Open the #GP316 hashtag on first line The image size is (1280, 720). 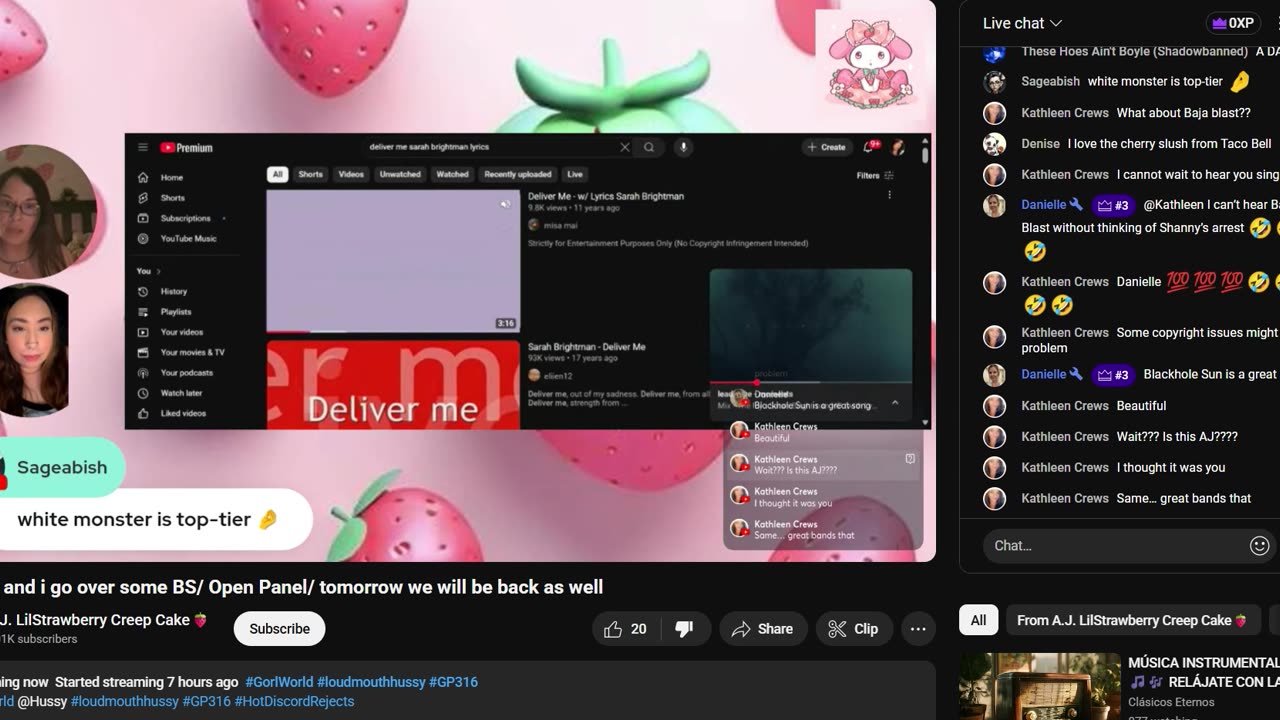[453, 682]
